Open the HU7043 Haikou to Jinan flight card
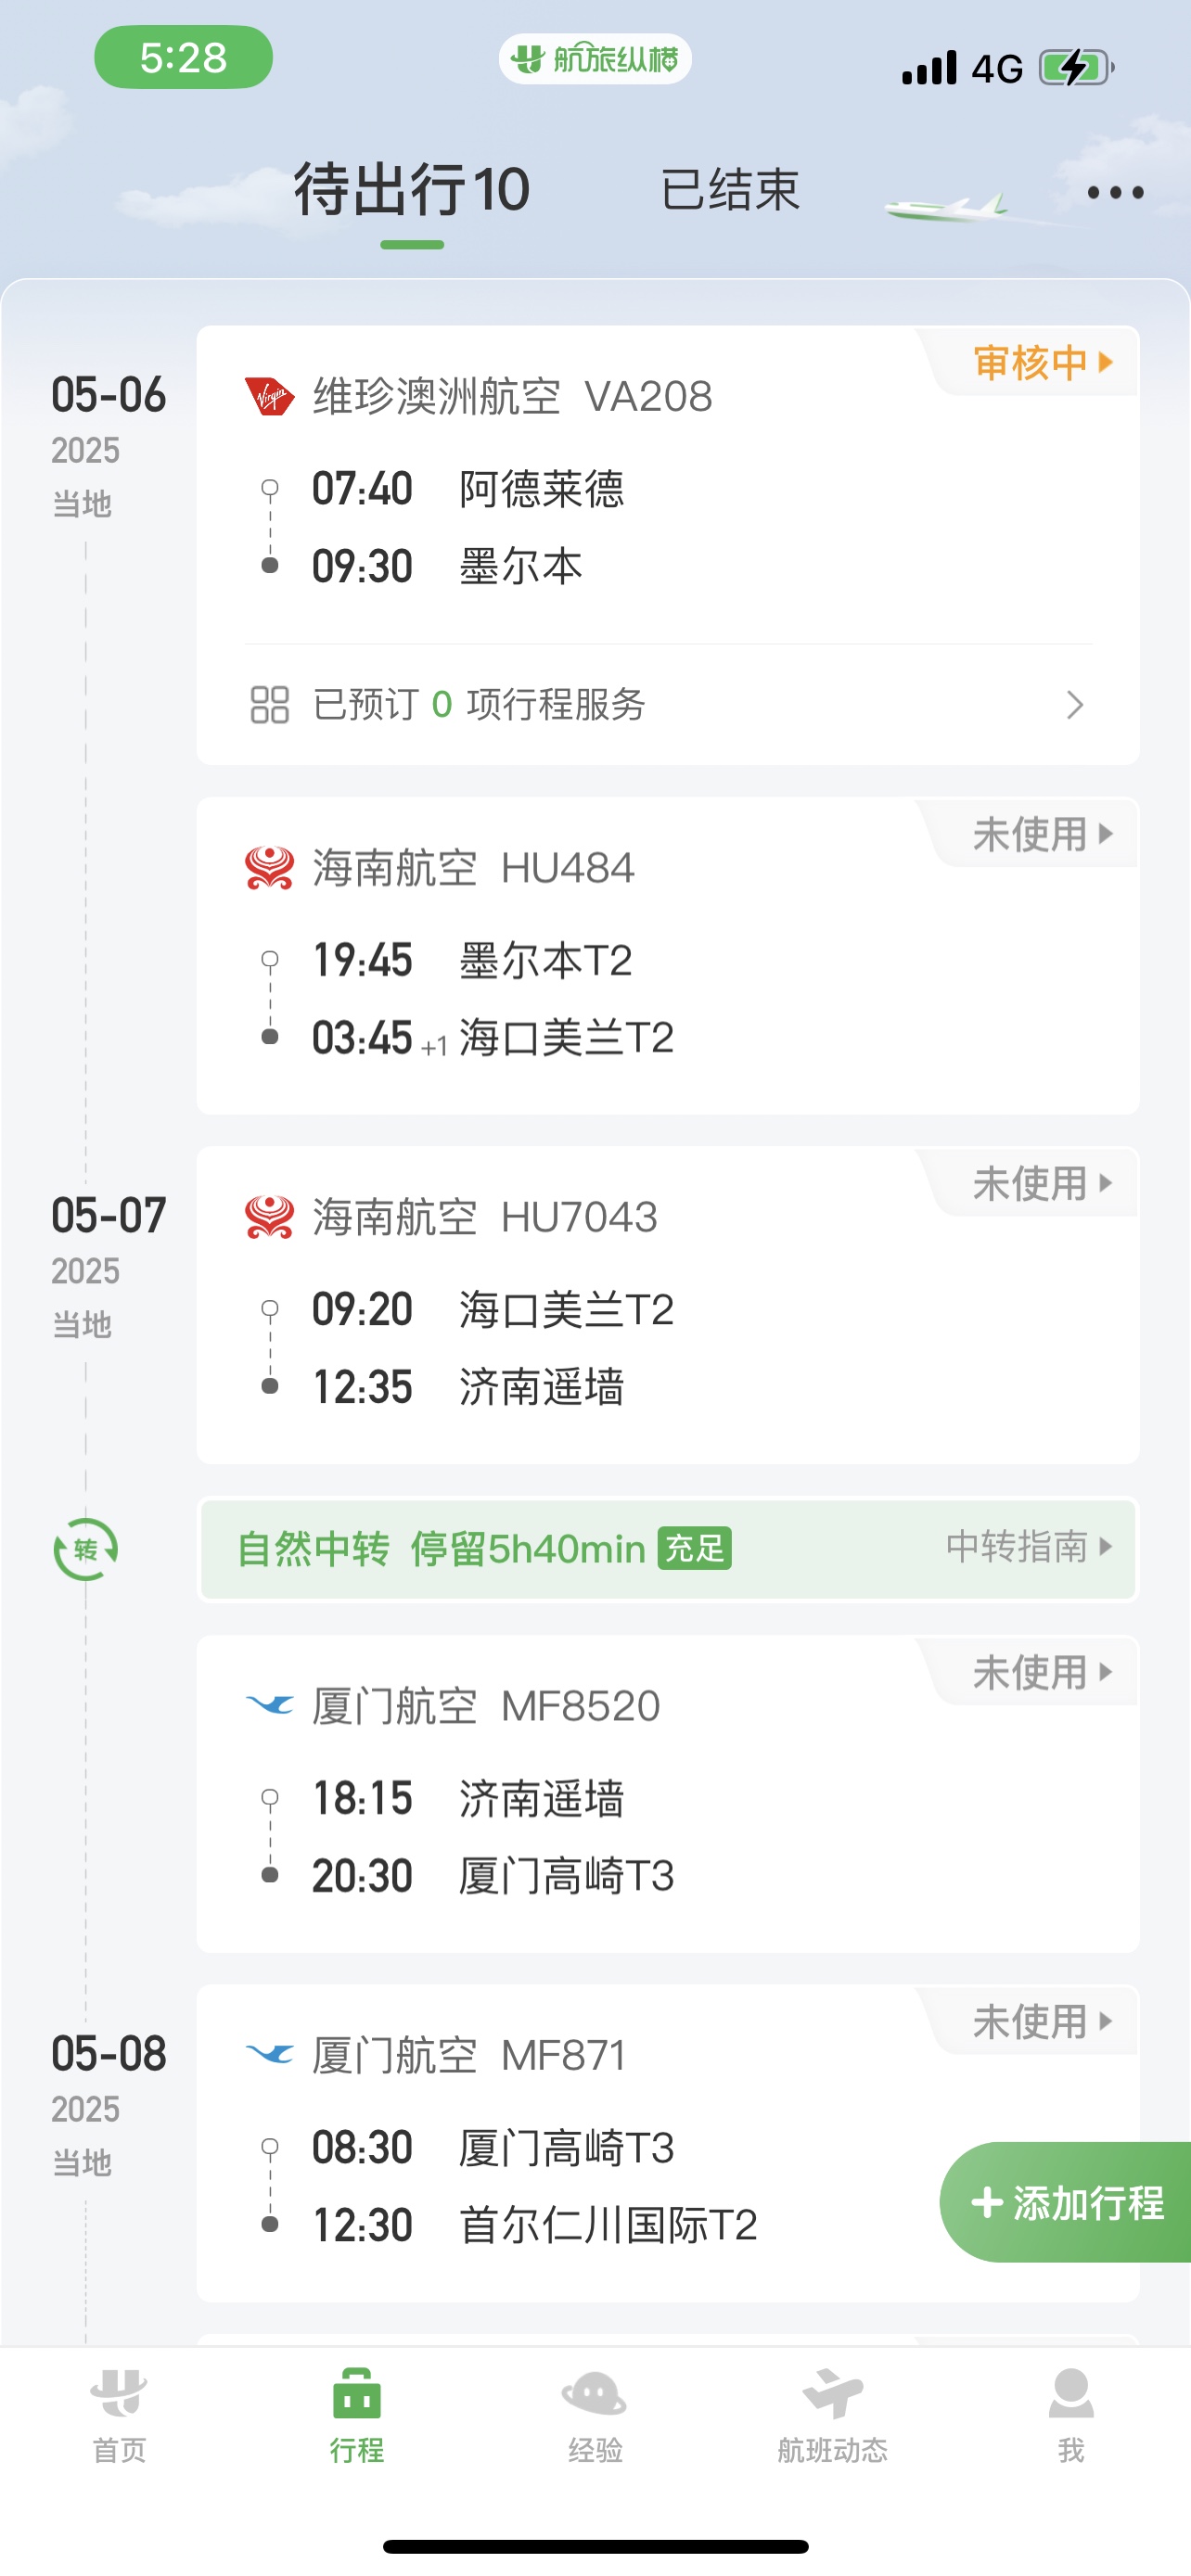 [668, 1305]
